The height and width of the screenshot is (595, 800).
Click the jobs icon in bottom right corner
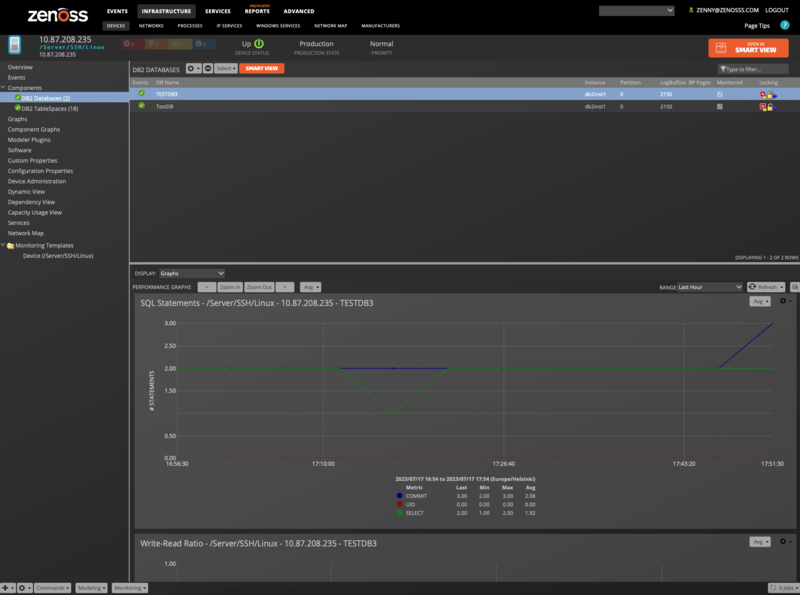tap(773, 588)
